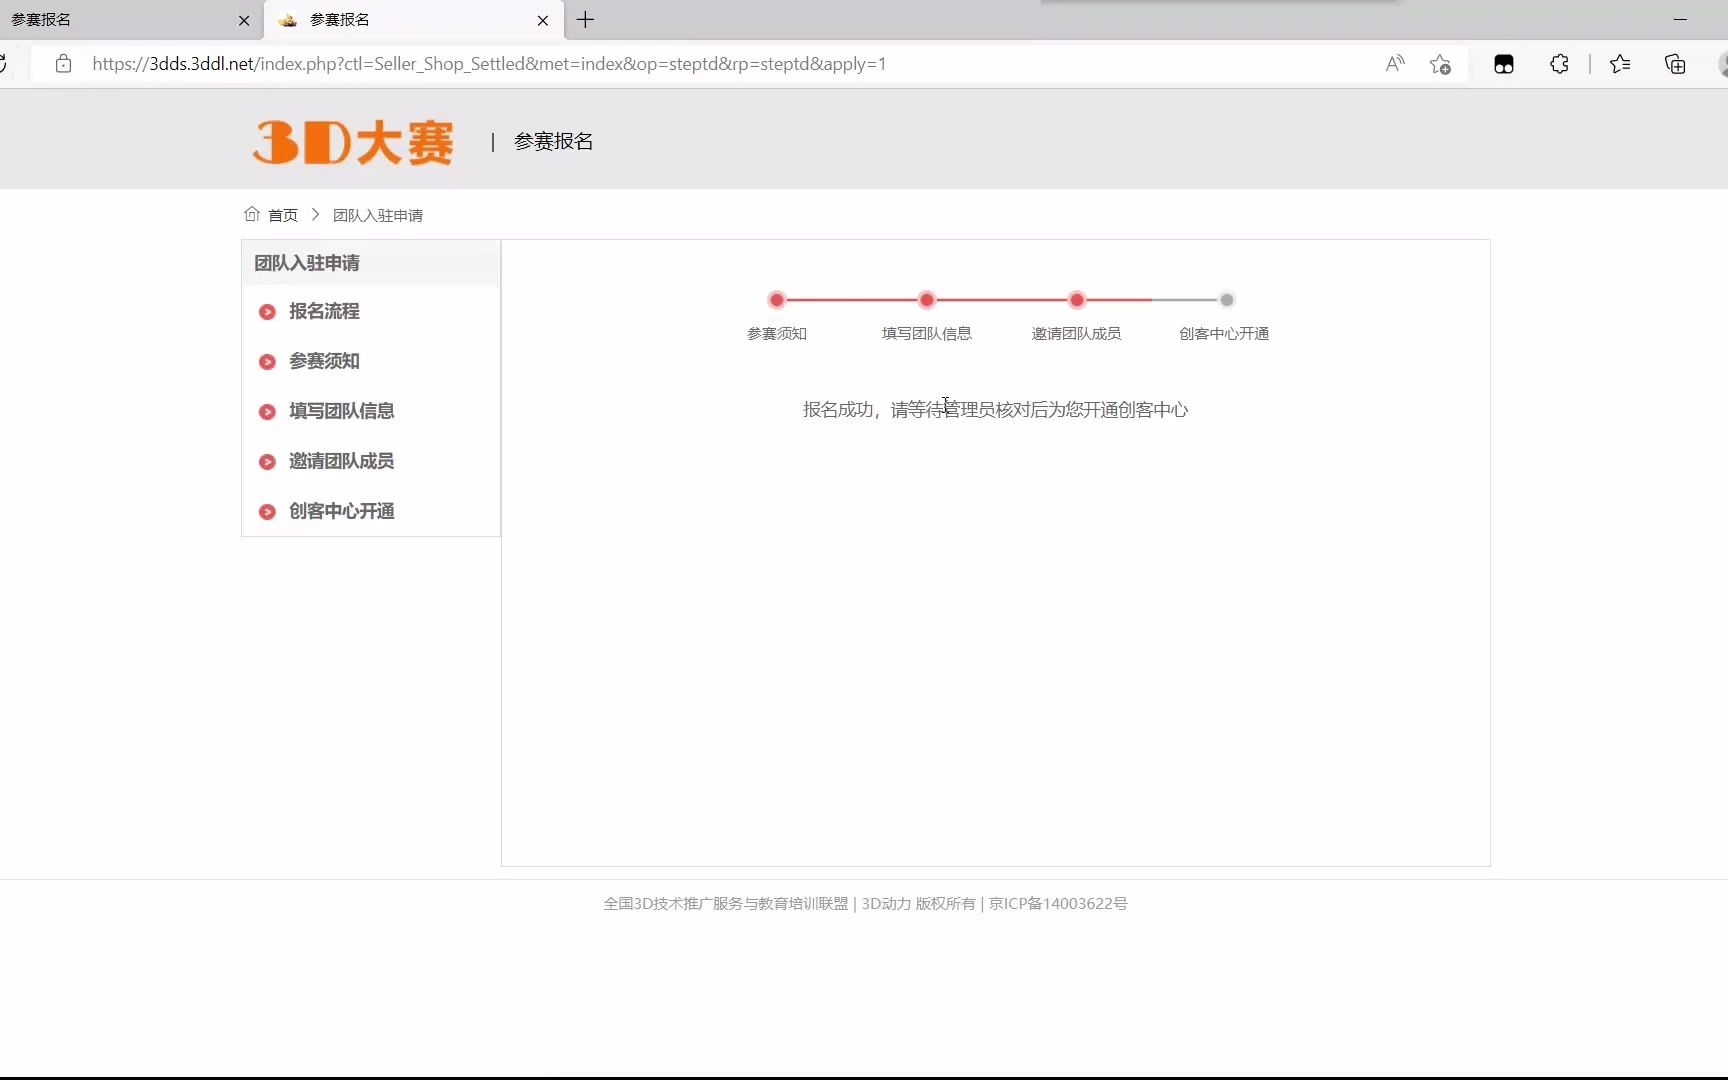Open 首页 breadcrumb link
The width and height of the screenshot is (1728, 1080).
283,215
